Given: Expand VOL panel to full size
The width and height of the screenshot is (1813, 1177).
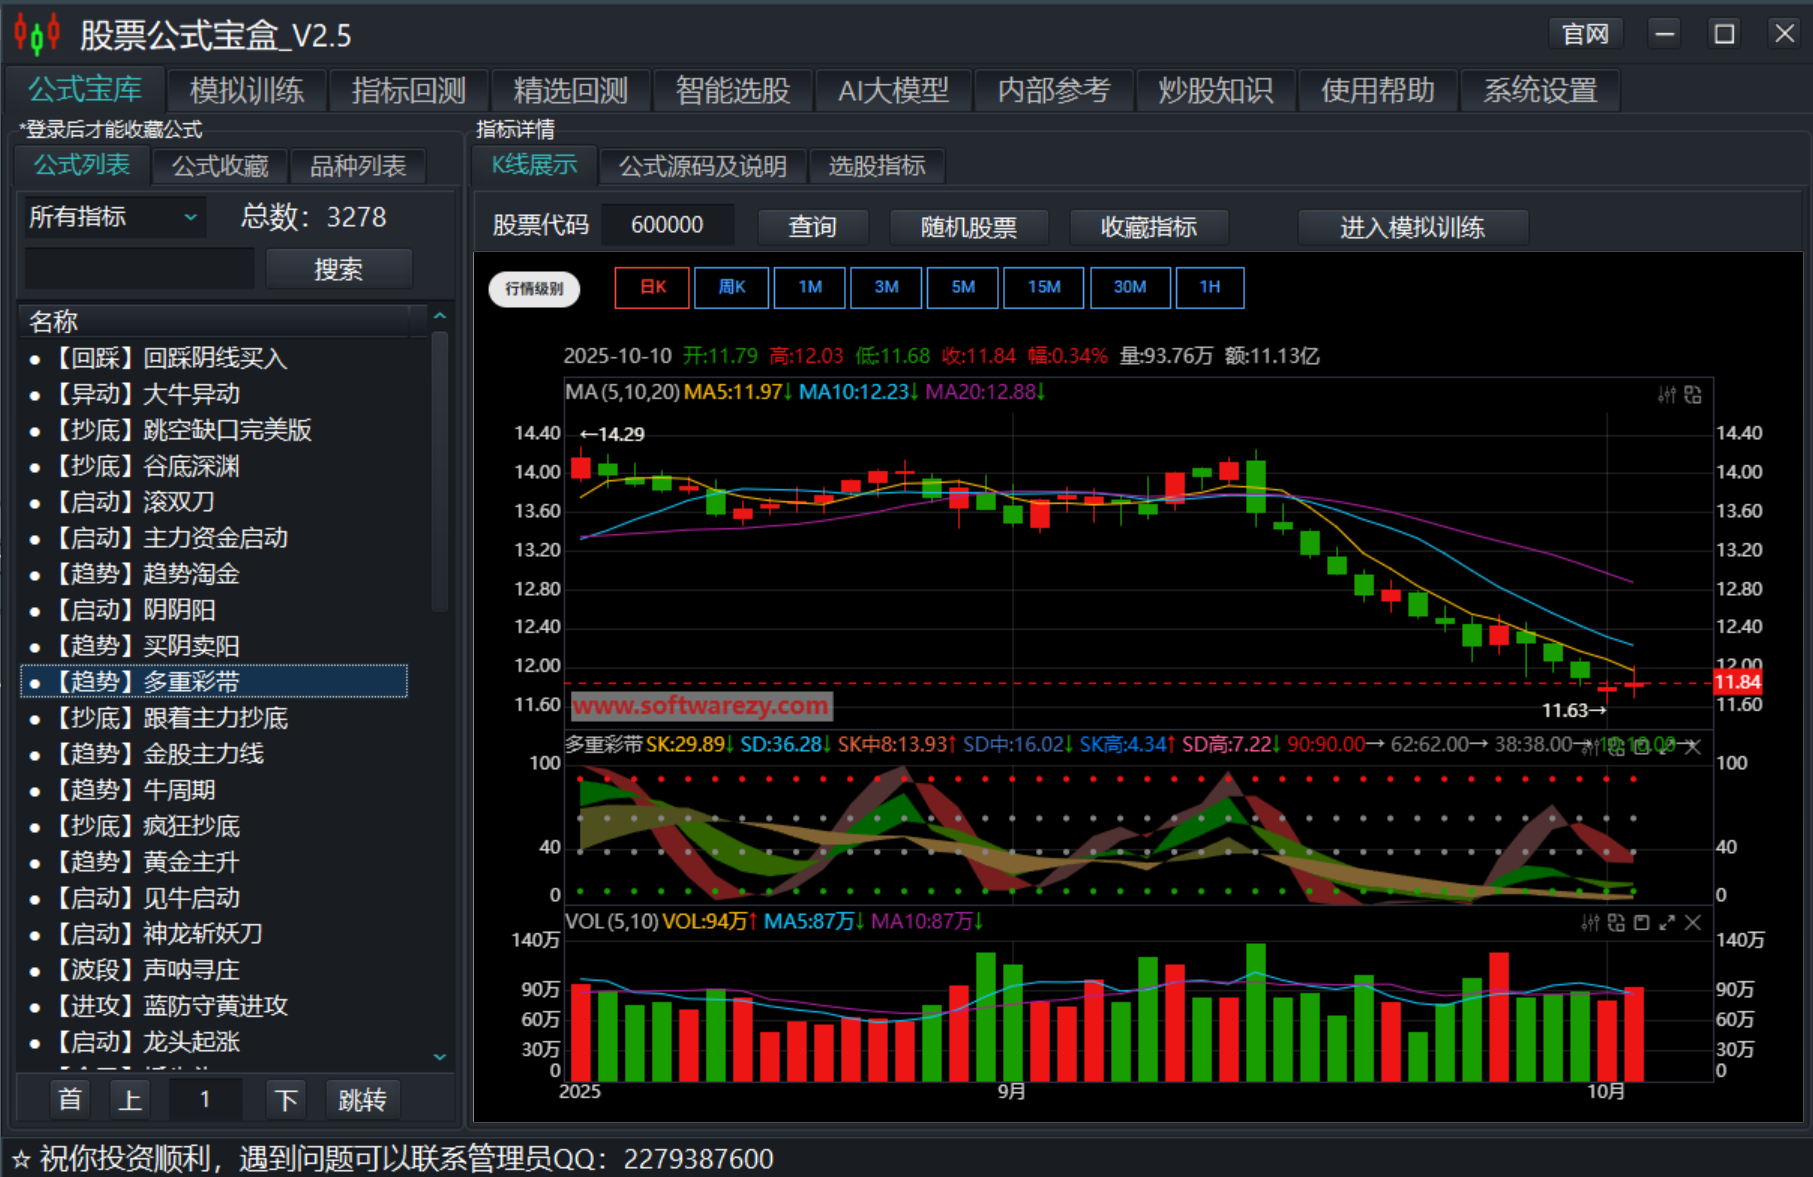Looking at the screenshot, I should pos(1667,923).
